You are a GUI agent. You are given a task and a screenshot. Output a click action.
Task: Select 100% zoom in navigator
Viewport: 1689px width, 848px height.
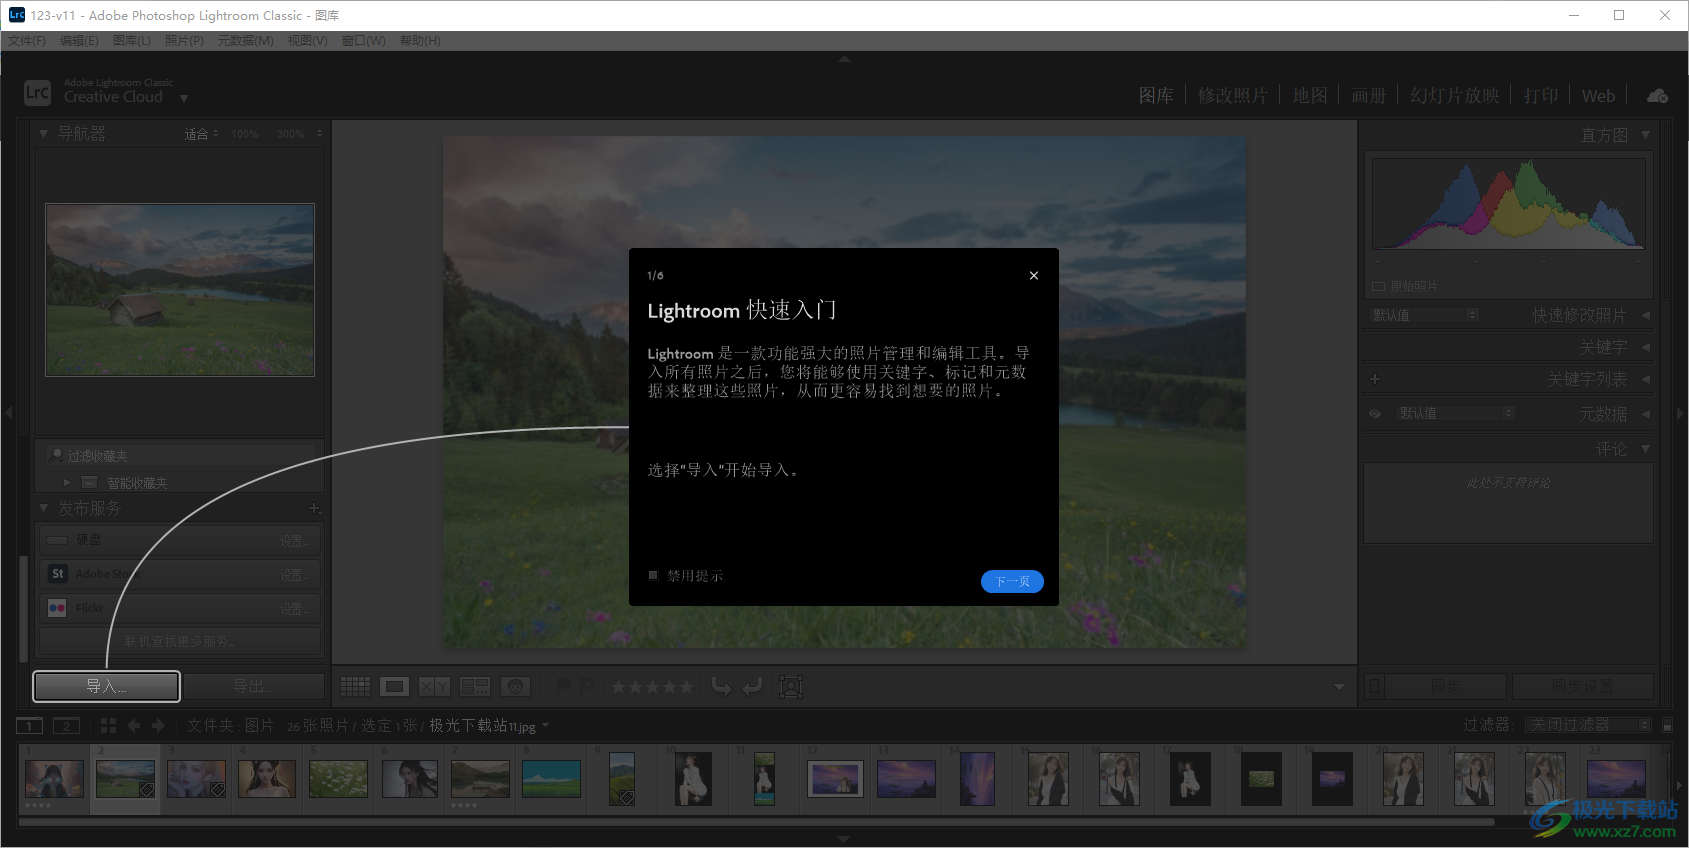(x=245, y=134)
